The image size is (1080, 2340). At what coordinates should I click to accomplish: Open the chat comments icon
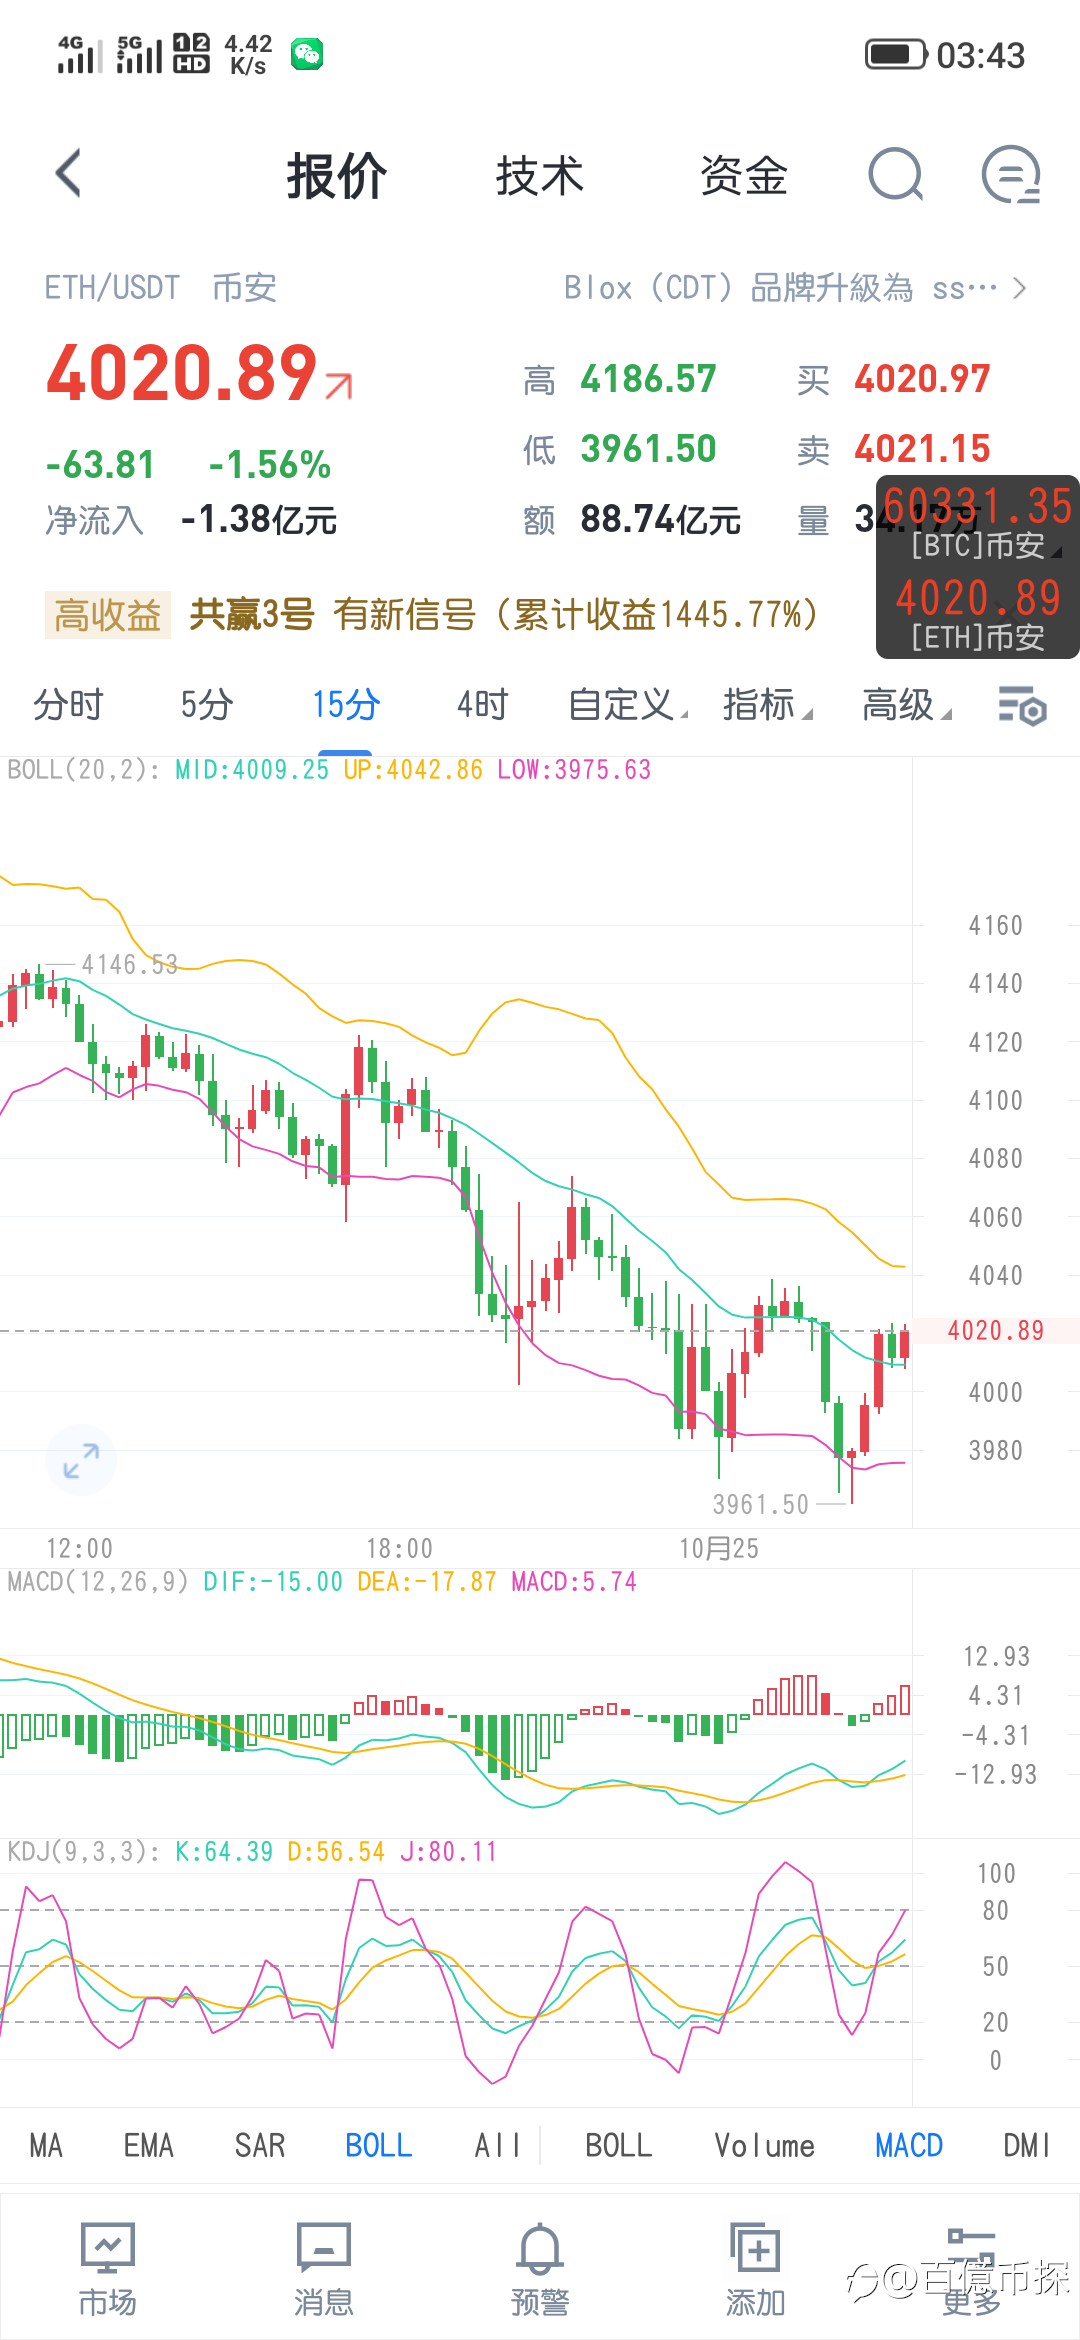(1011, 175)
